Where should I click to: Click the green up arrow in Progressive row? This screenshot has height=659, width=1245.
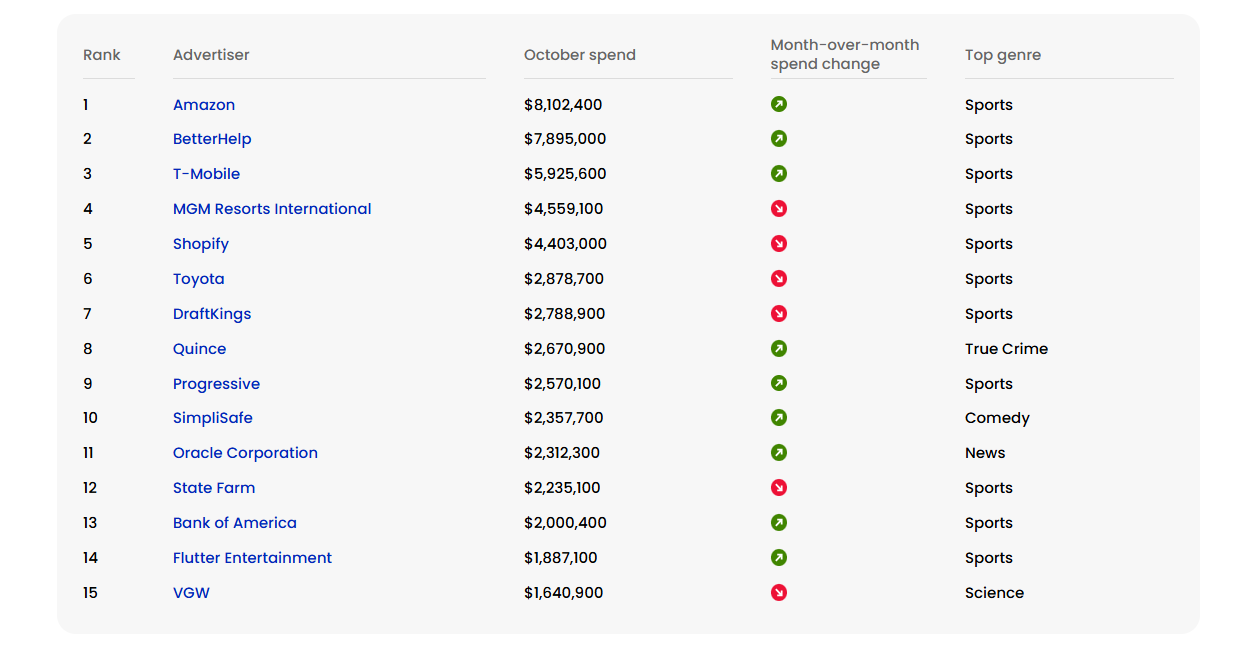tap(779, 383)
